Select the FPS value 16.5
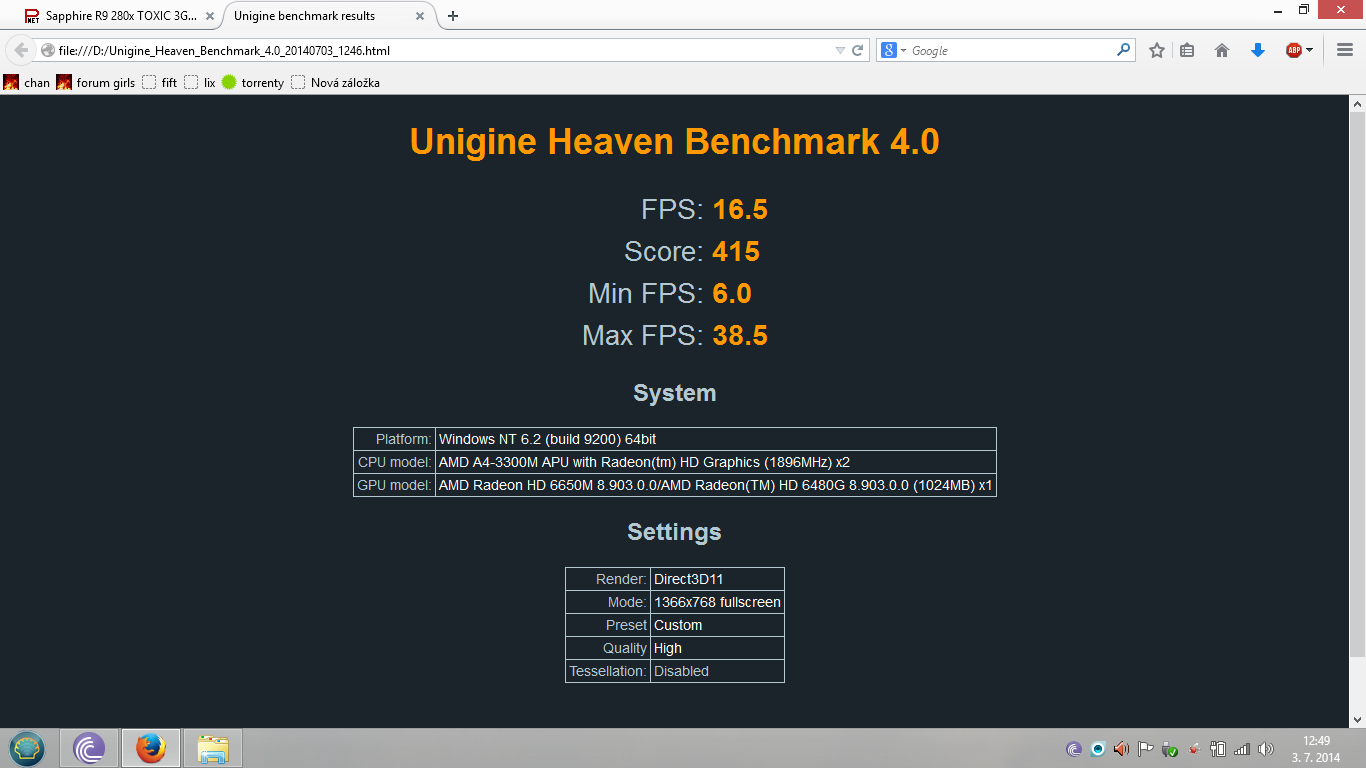Viewport: 1366px width, 768px height. (740, 209)
